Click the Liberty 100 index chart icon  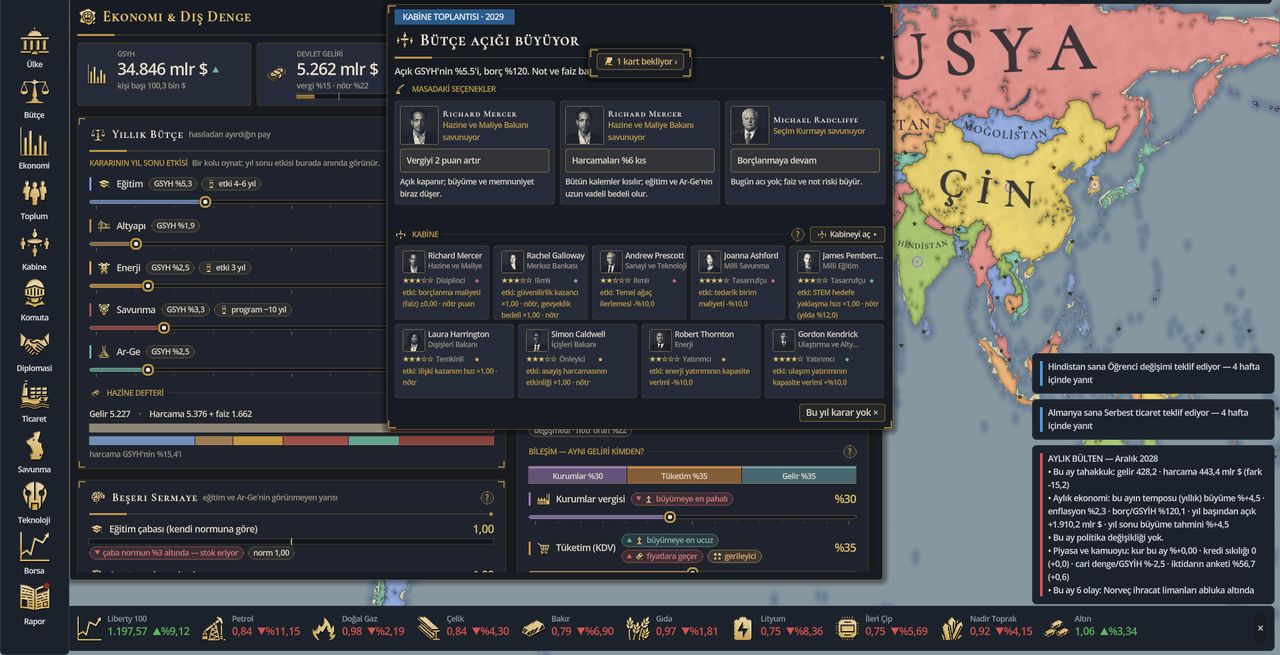(x=90, y=628)
